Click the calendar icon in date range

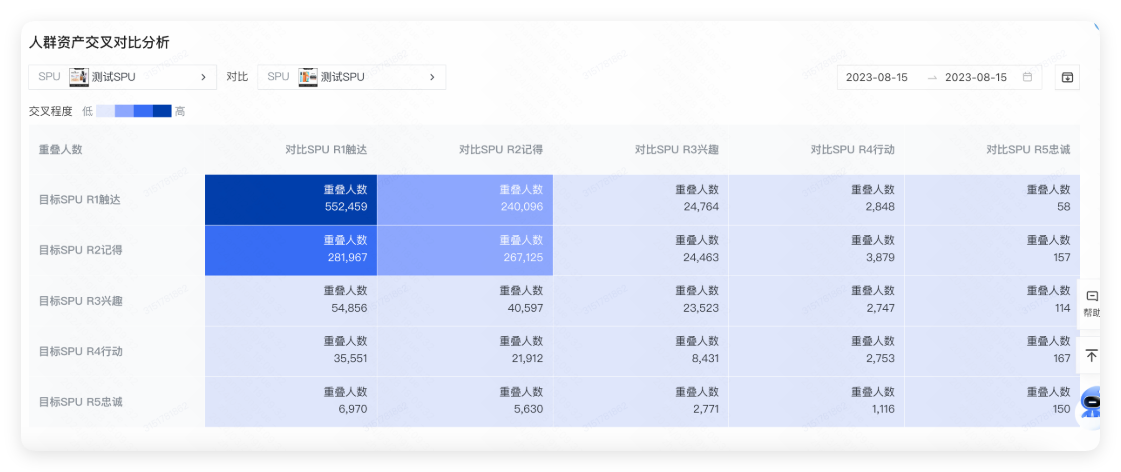tap(1027, 77)
